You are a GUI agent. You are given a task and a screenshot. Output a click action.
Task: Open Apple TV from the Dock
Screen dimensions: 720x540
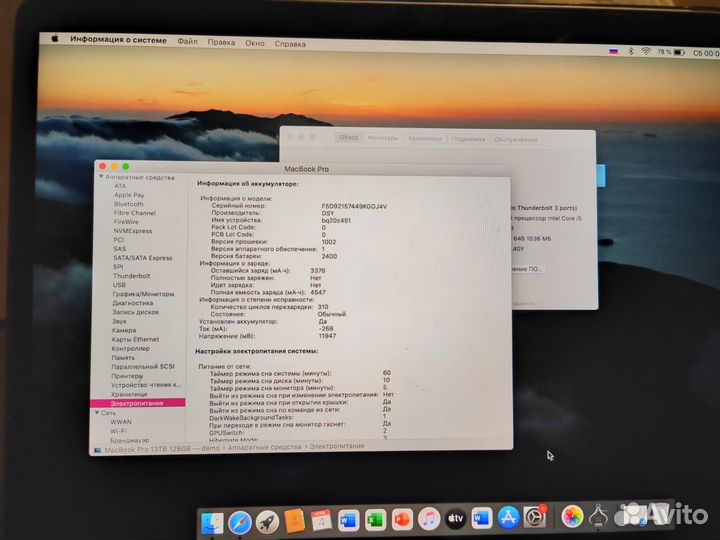[x=455, y=518]
